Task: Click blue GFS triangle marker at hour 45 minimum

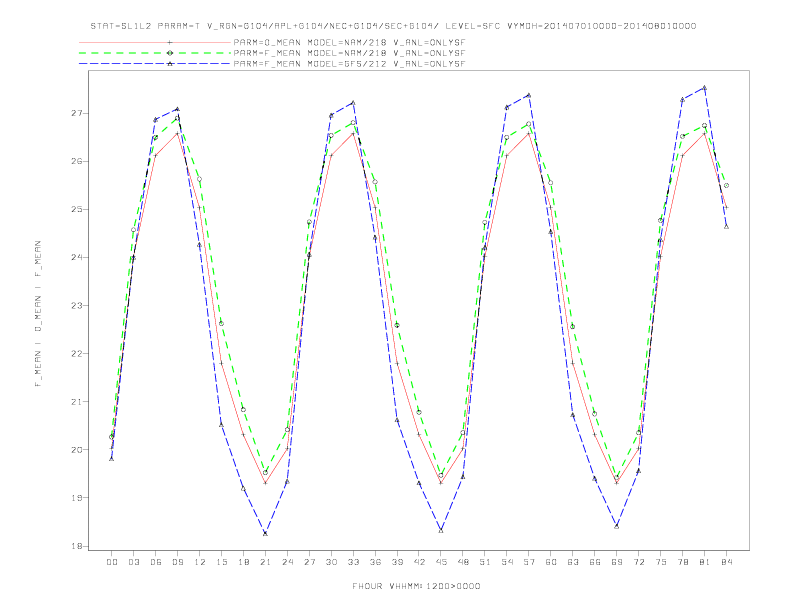Action: tap(441, 531)
